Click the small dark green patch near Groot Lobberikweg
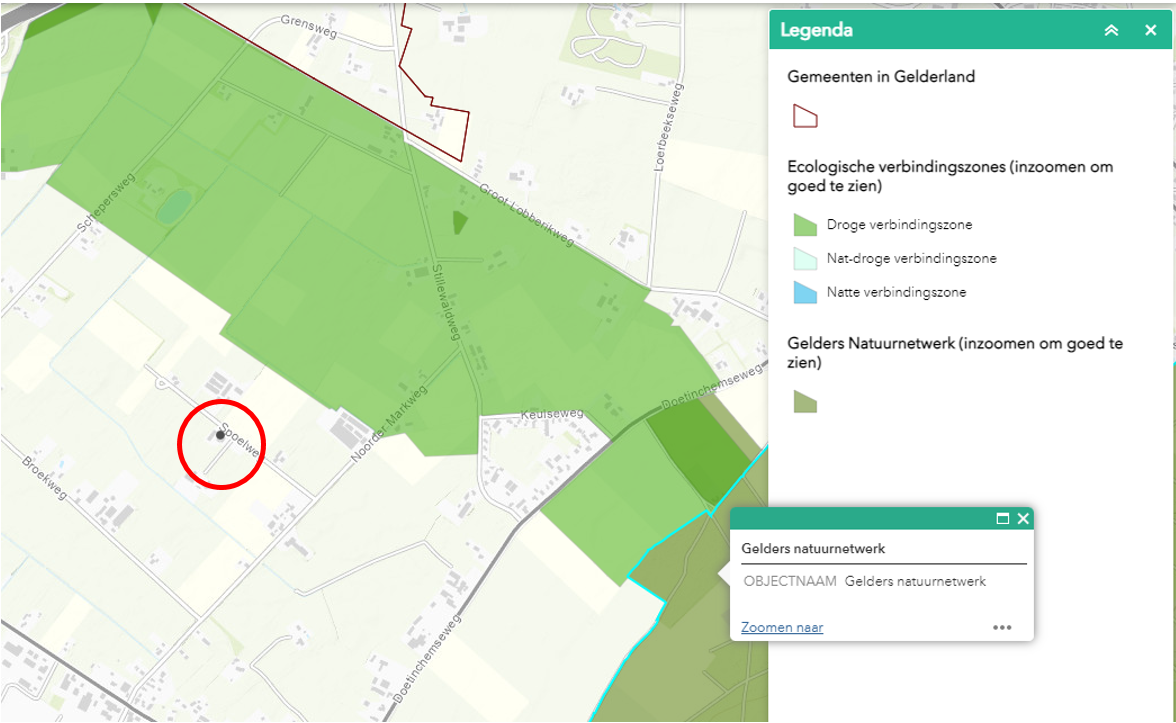1176x723 pixels. click(x=459, y=222)
